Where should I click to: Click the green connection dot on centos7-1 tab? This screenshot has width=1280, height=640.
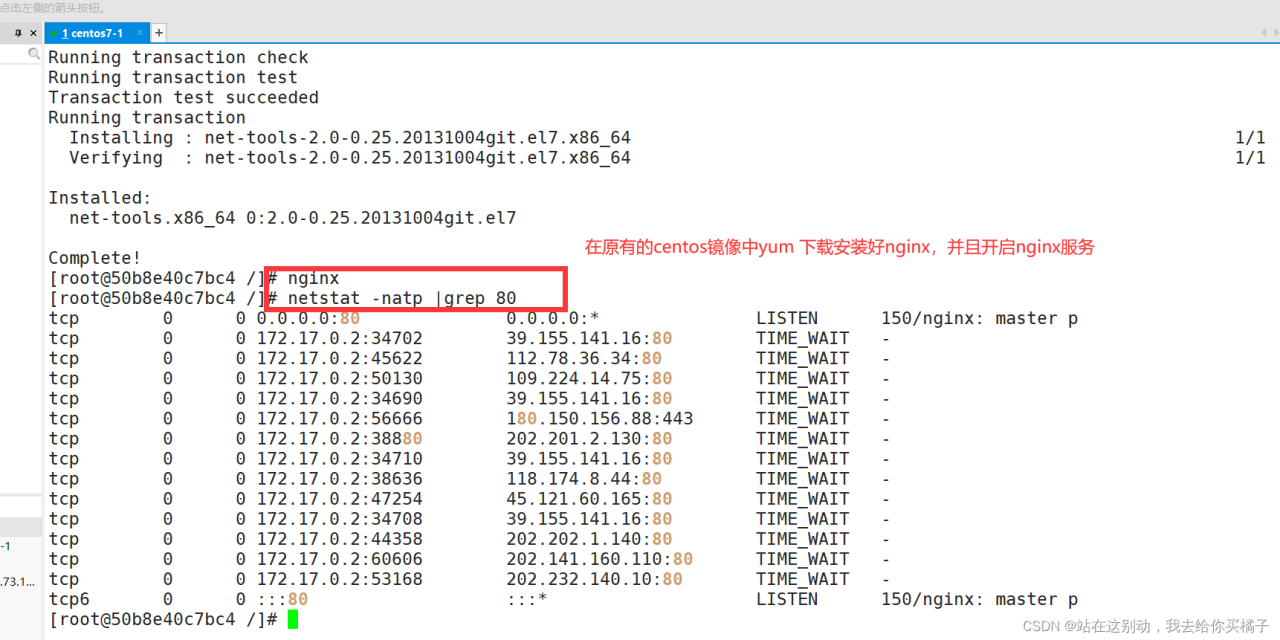click(54, 33)
